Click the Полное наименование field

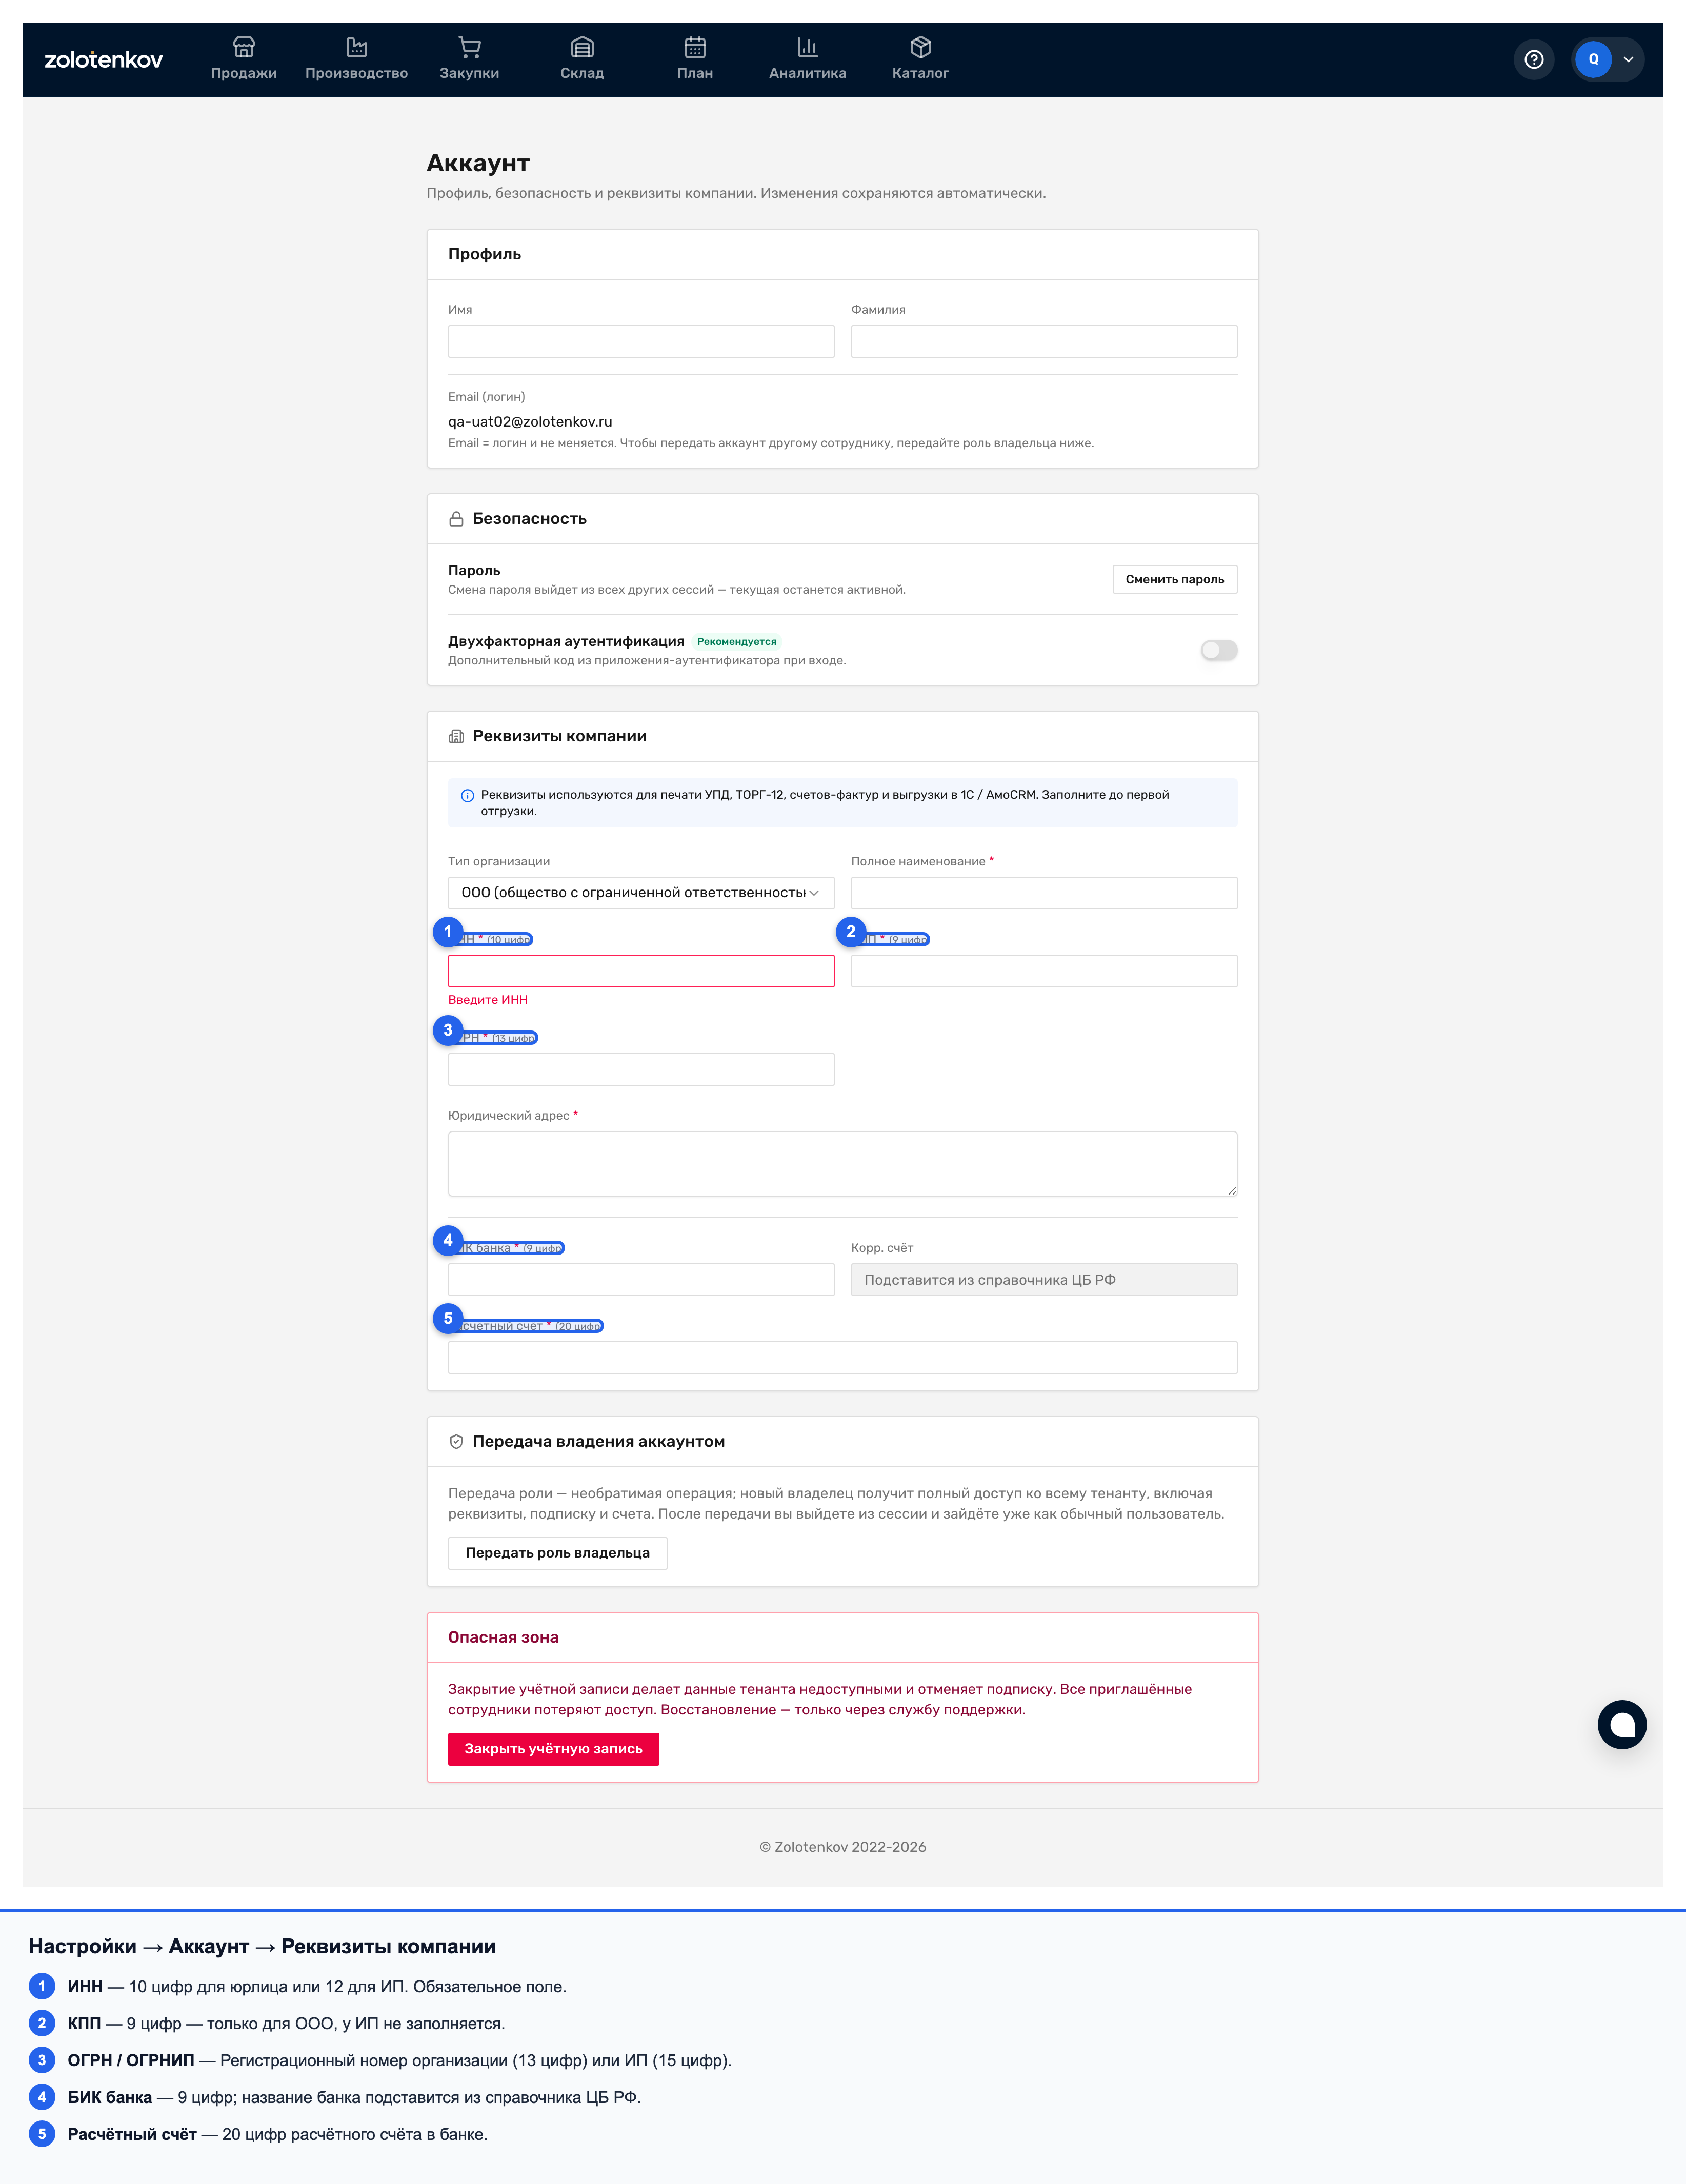click(1044, 893)
